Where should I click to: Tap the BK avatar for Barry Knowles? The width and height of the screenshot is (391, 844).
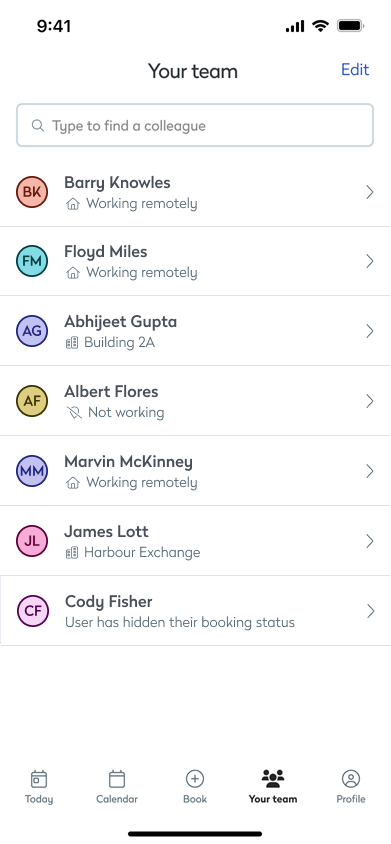click(32, 192)
